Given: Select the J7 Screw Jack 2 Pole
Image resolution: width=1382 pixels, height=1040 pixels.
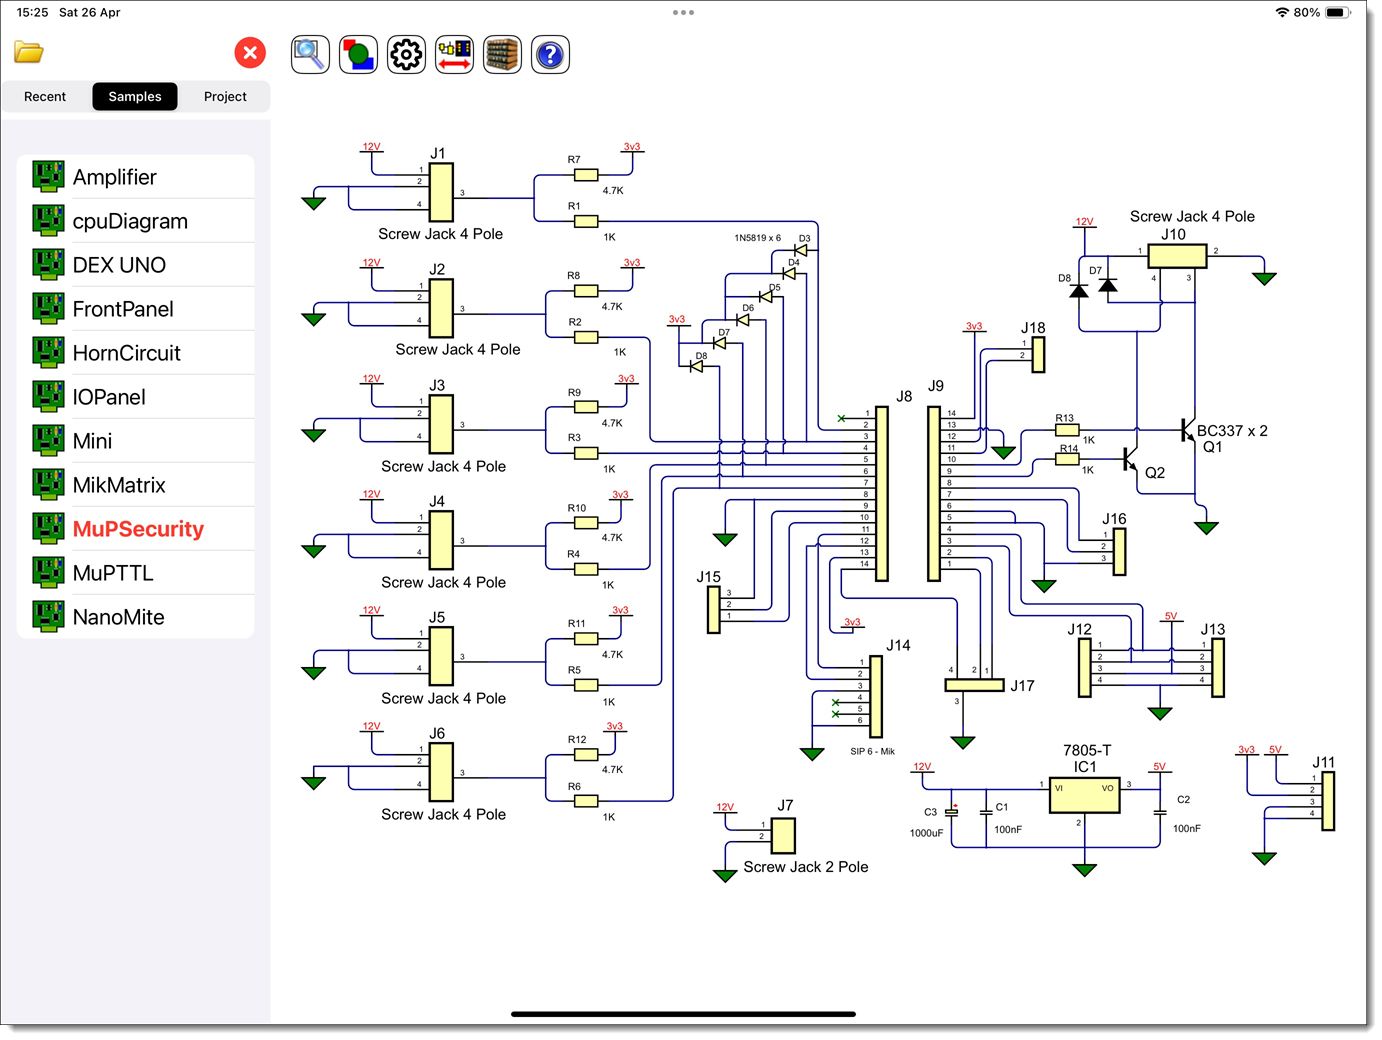Looking at the screenshot, I should tap(784, 836).
